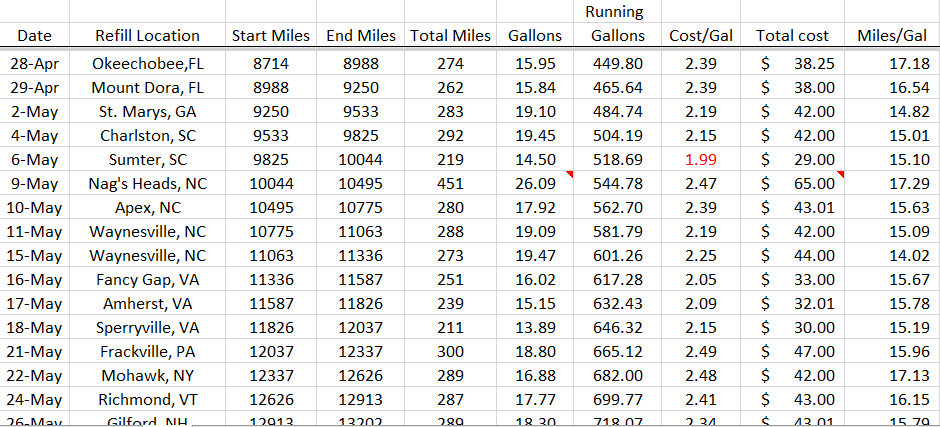Select the $65.00 total cost cell
The image size is (940, 427).
point(792,184)
